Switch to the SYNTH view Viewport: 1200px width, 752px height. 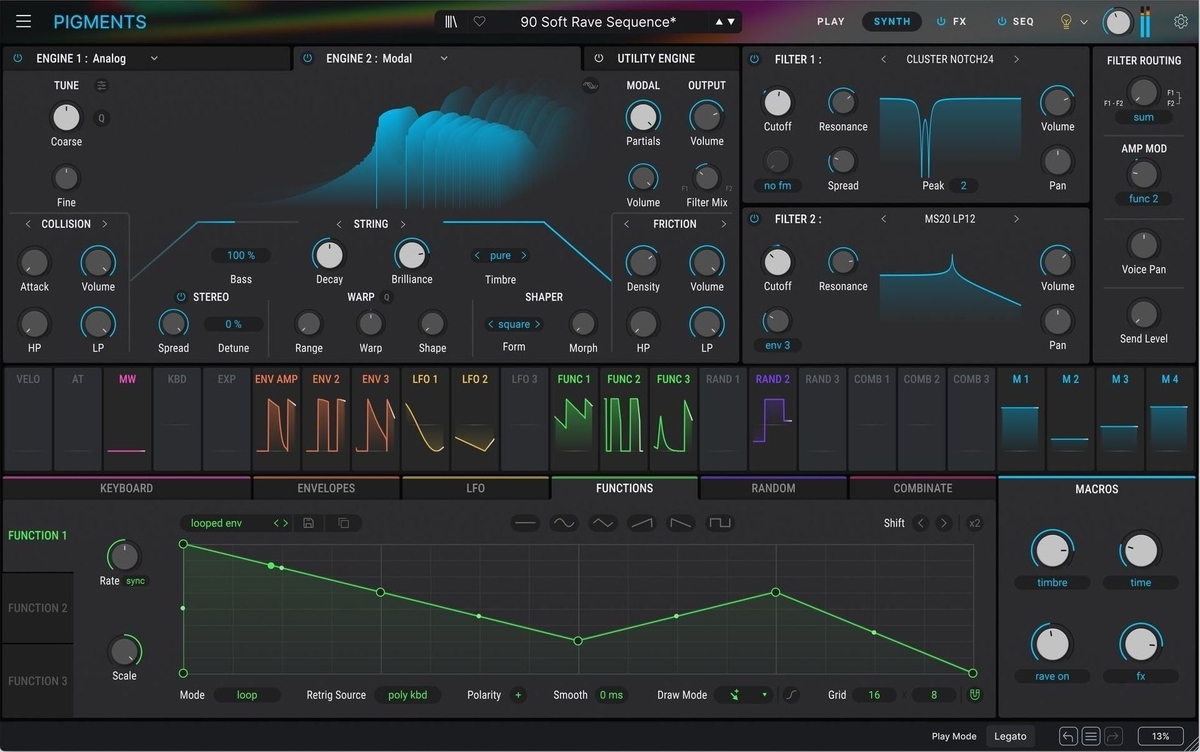(892, 21)
